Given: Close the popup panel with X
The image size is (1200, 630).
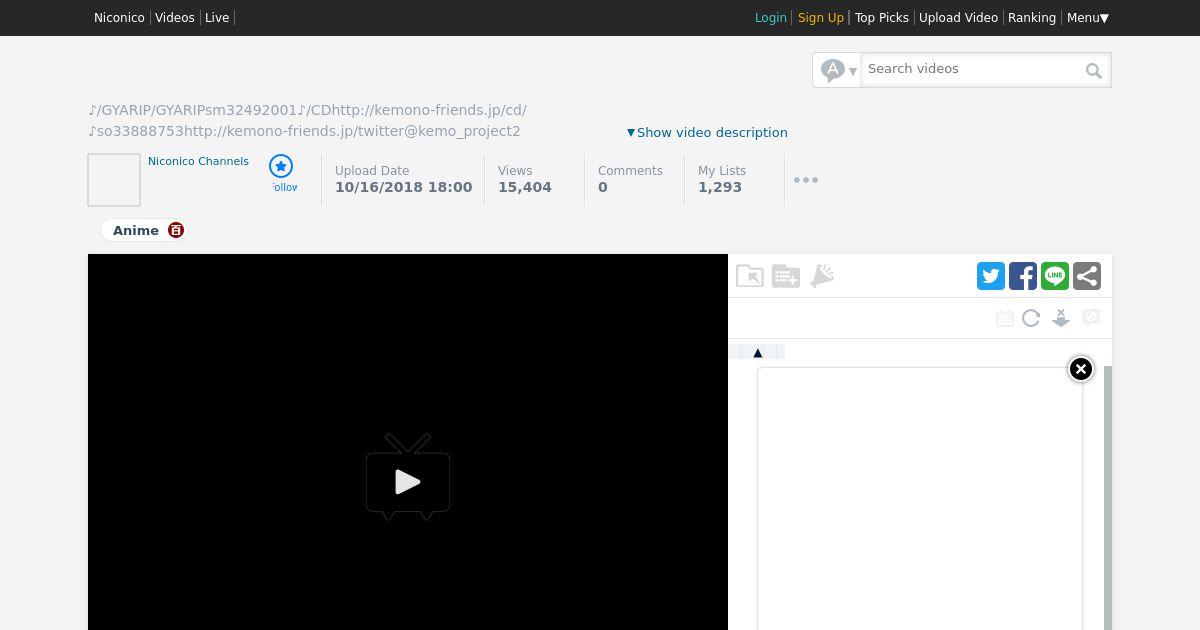Looking at the screenshot, I should pyautogui.click(x=1081, y=369).
